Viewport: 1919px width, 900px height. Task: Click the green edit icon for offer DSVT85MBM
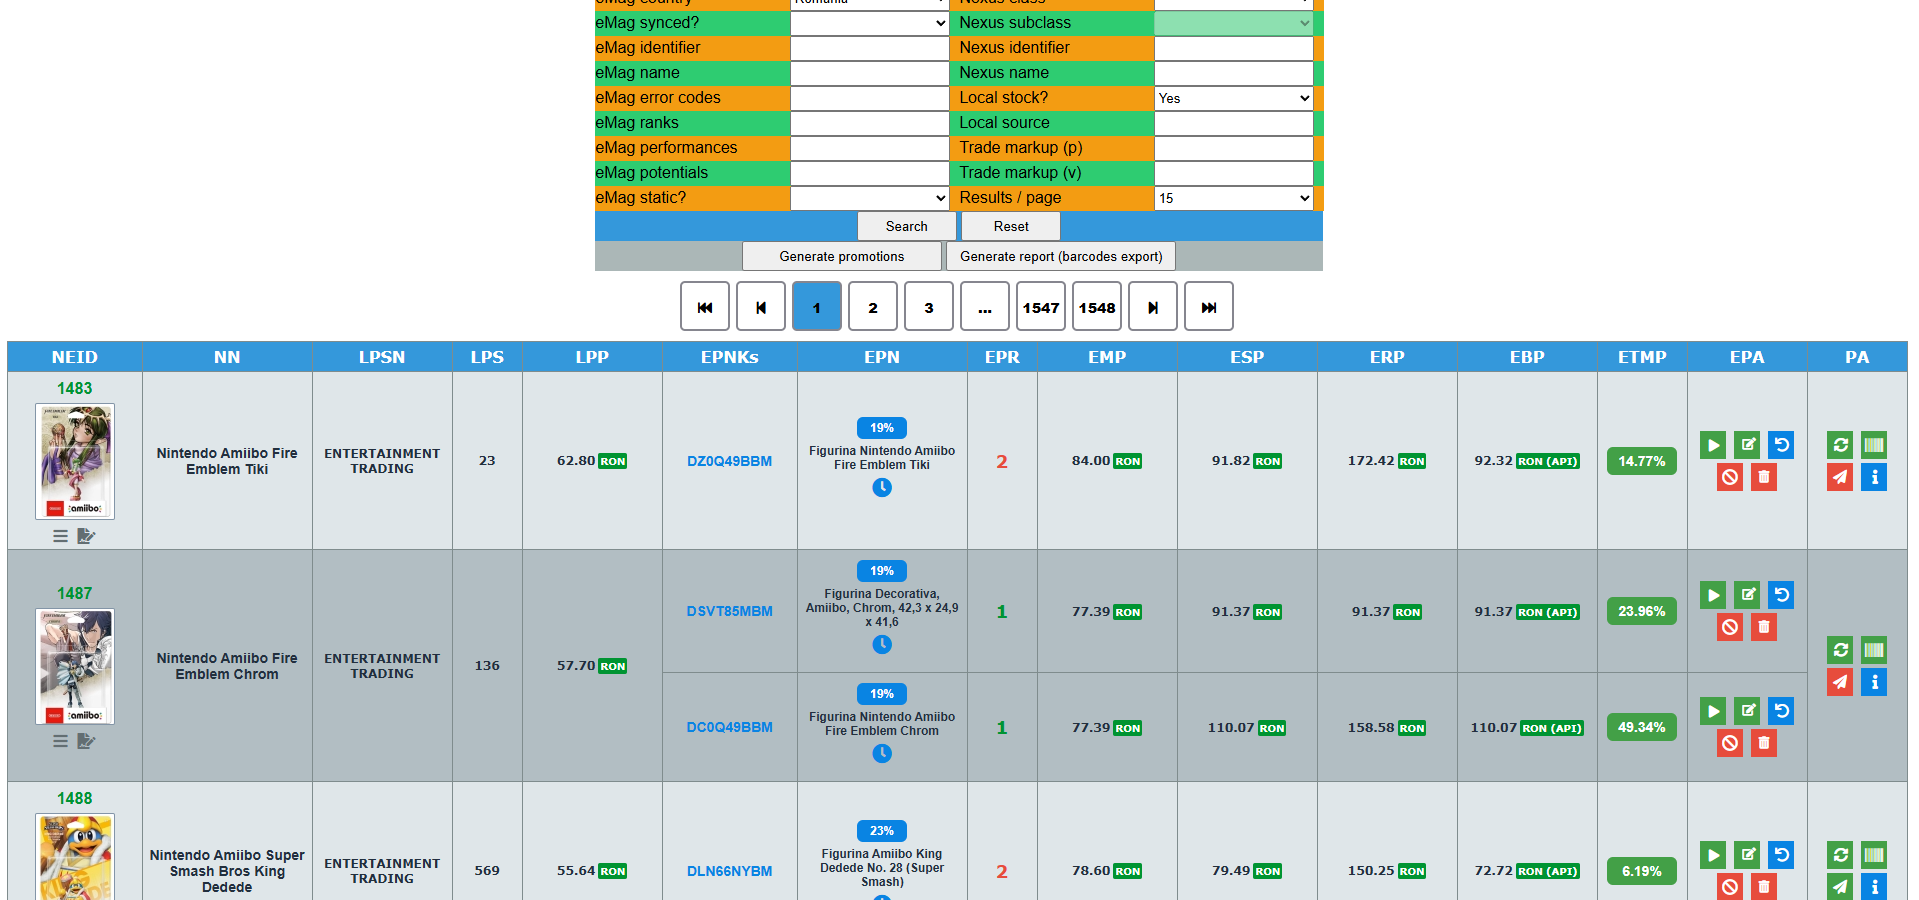pyautogui.click(x=1747, y=595)
